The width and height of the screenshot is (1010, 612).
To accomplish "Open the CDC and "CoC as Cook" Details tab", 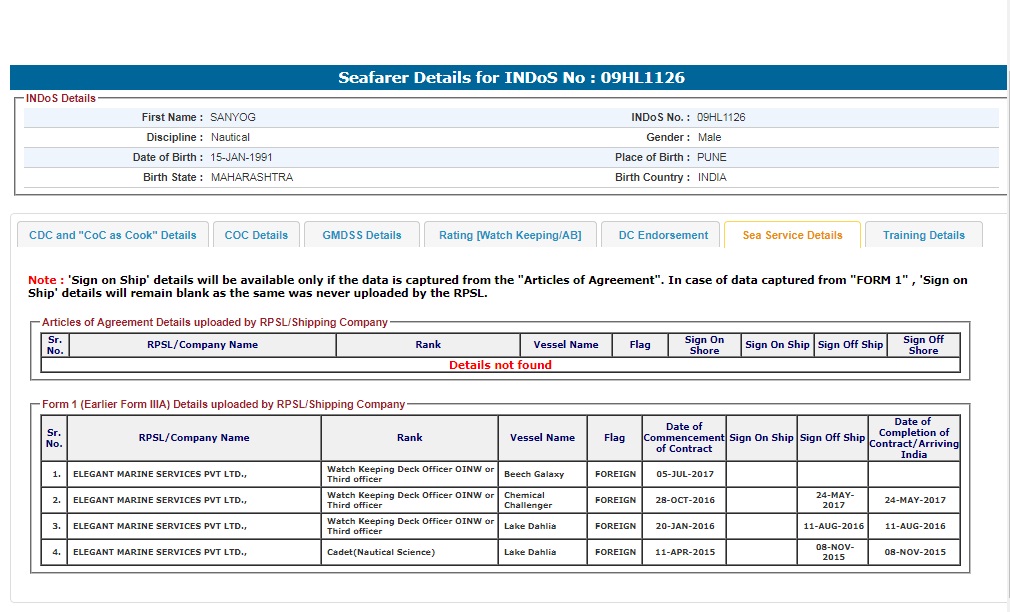I will click(113, 235).
